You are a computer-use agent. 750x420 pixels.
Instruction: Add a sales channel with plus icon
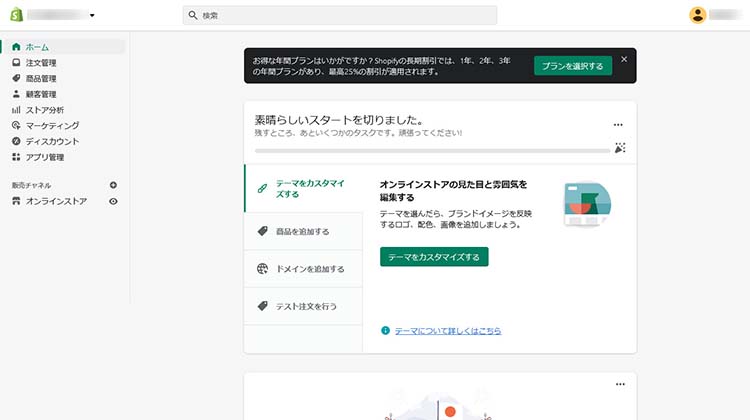[x=113, y=185]
